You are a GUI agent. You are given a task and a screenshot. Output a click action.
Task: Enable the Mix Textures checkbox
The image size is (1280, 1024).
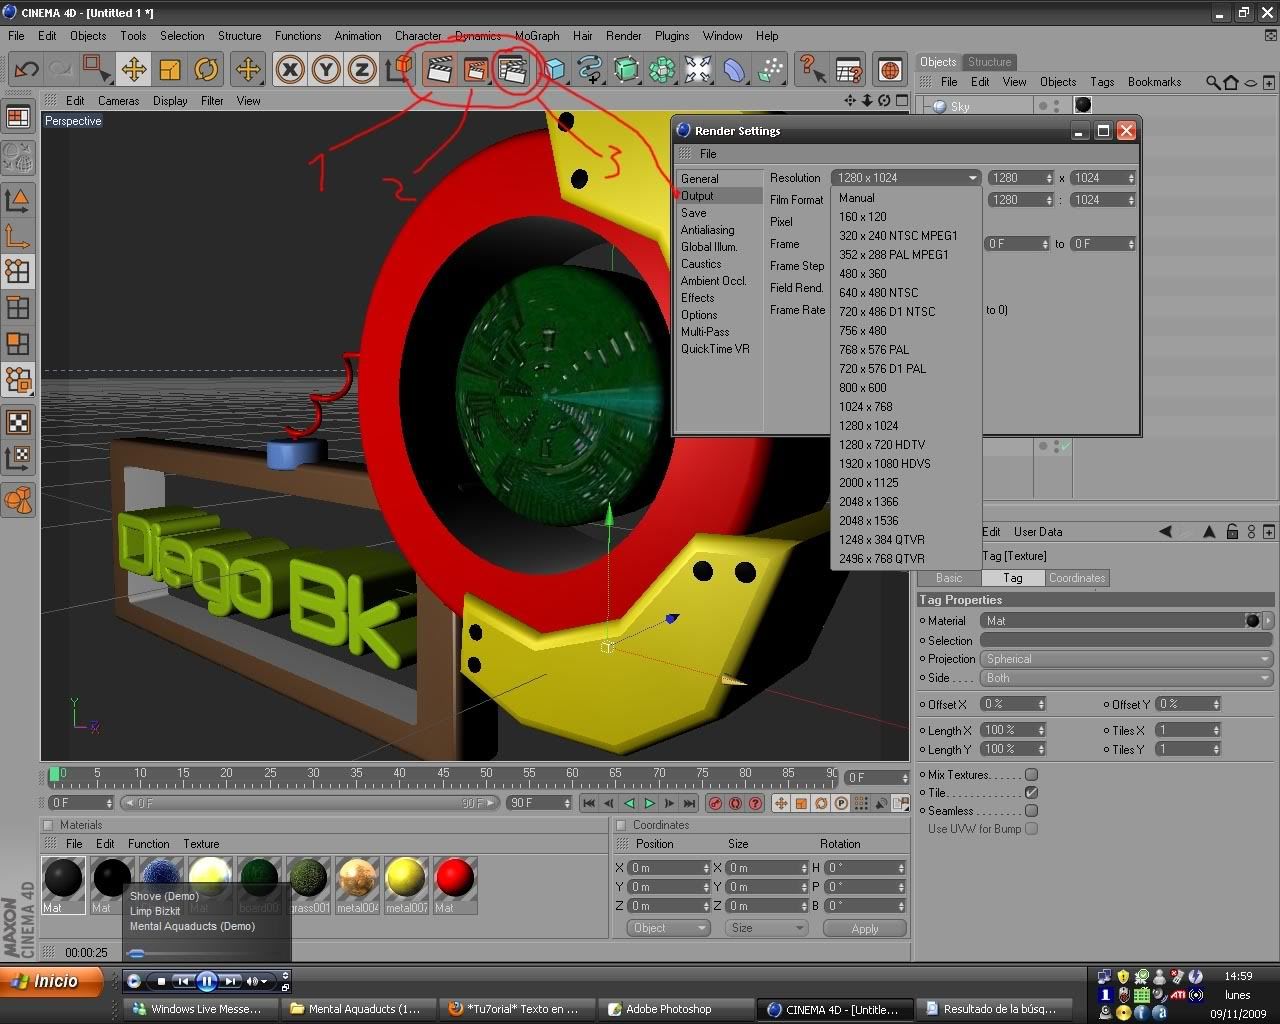click(x=1031, y=774)
